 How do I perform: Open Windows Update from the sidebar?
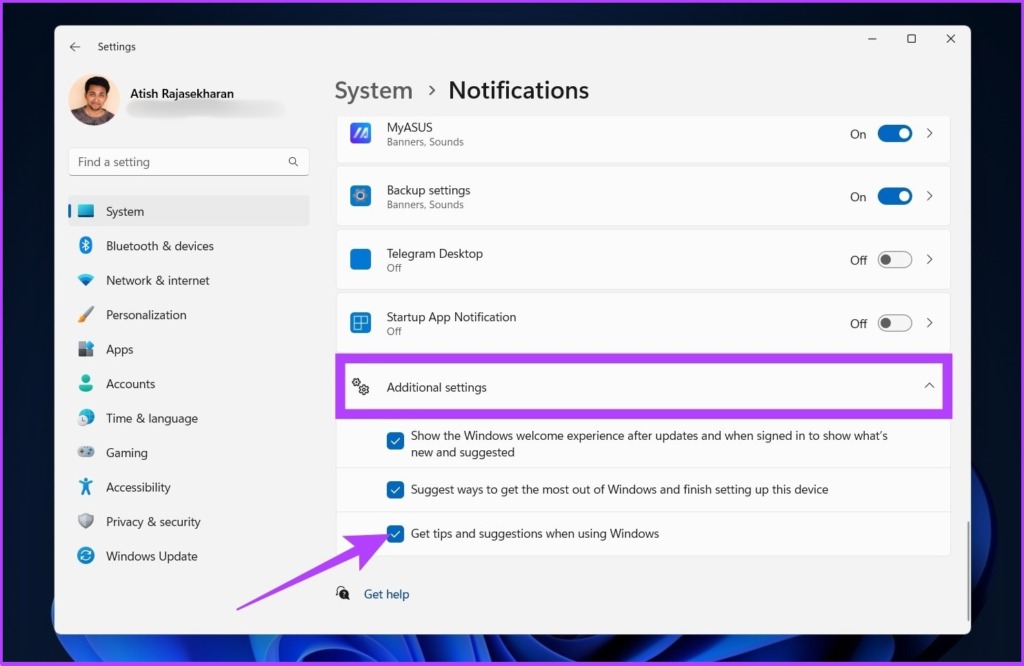(151, 556)
